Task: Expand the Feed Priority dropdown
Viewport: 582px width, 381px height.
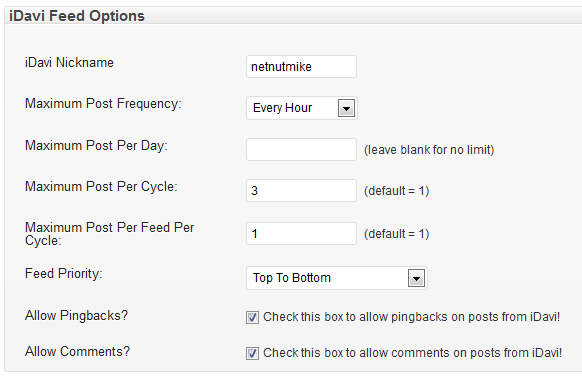Action: pos(337,278)
